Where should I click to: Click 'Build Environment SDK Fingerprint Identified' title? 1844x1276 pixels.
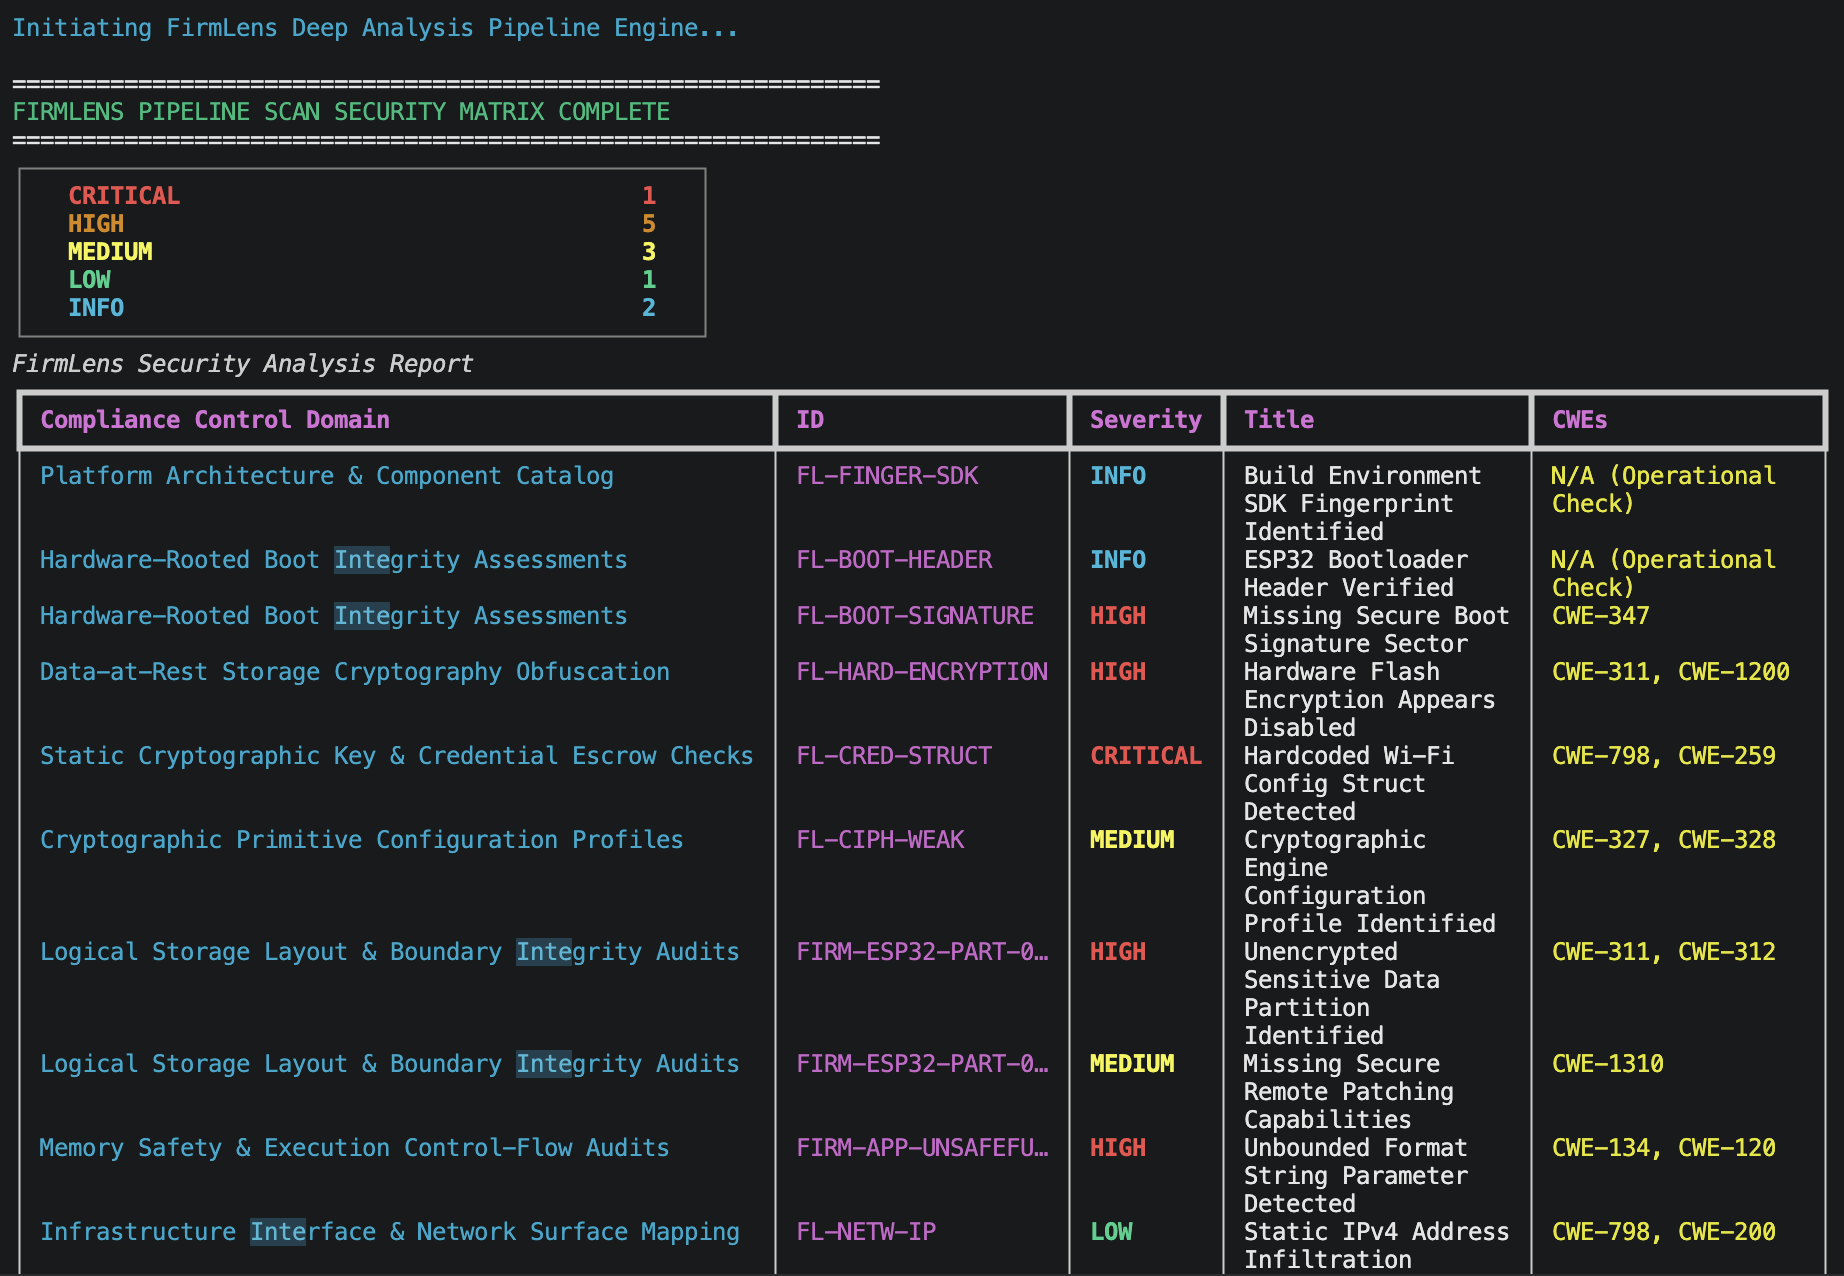click(1363, 504)
